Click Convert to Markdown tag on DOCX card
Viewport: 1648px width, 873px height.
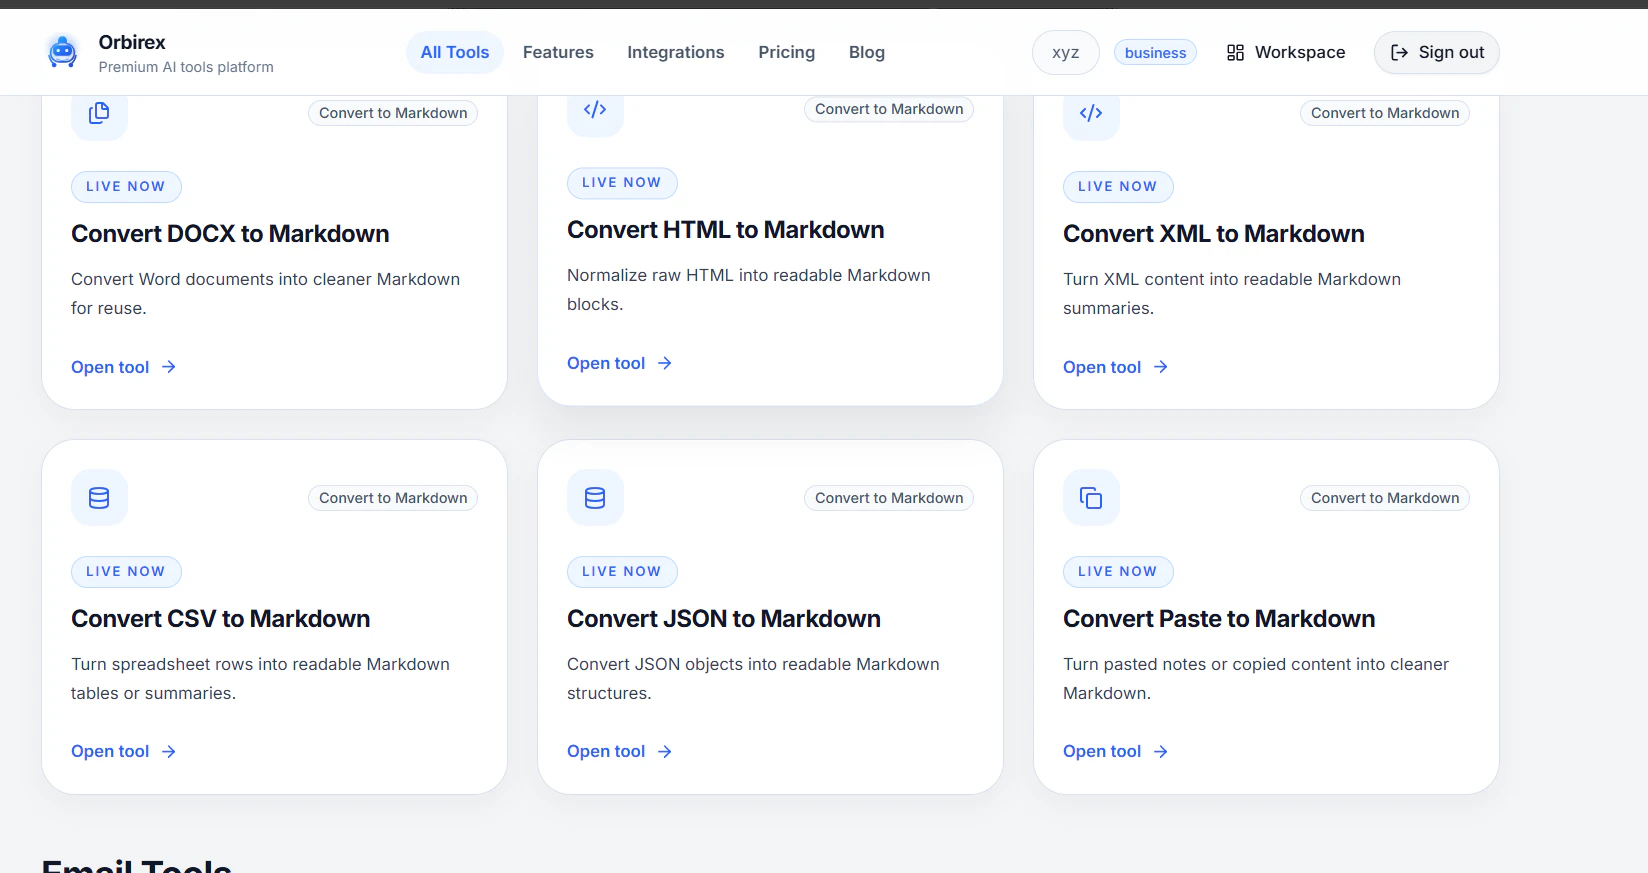(393, 113)
